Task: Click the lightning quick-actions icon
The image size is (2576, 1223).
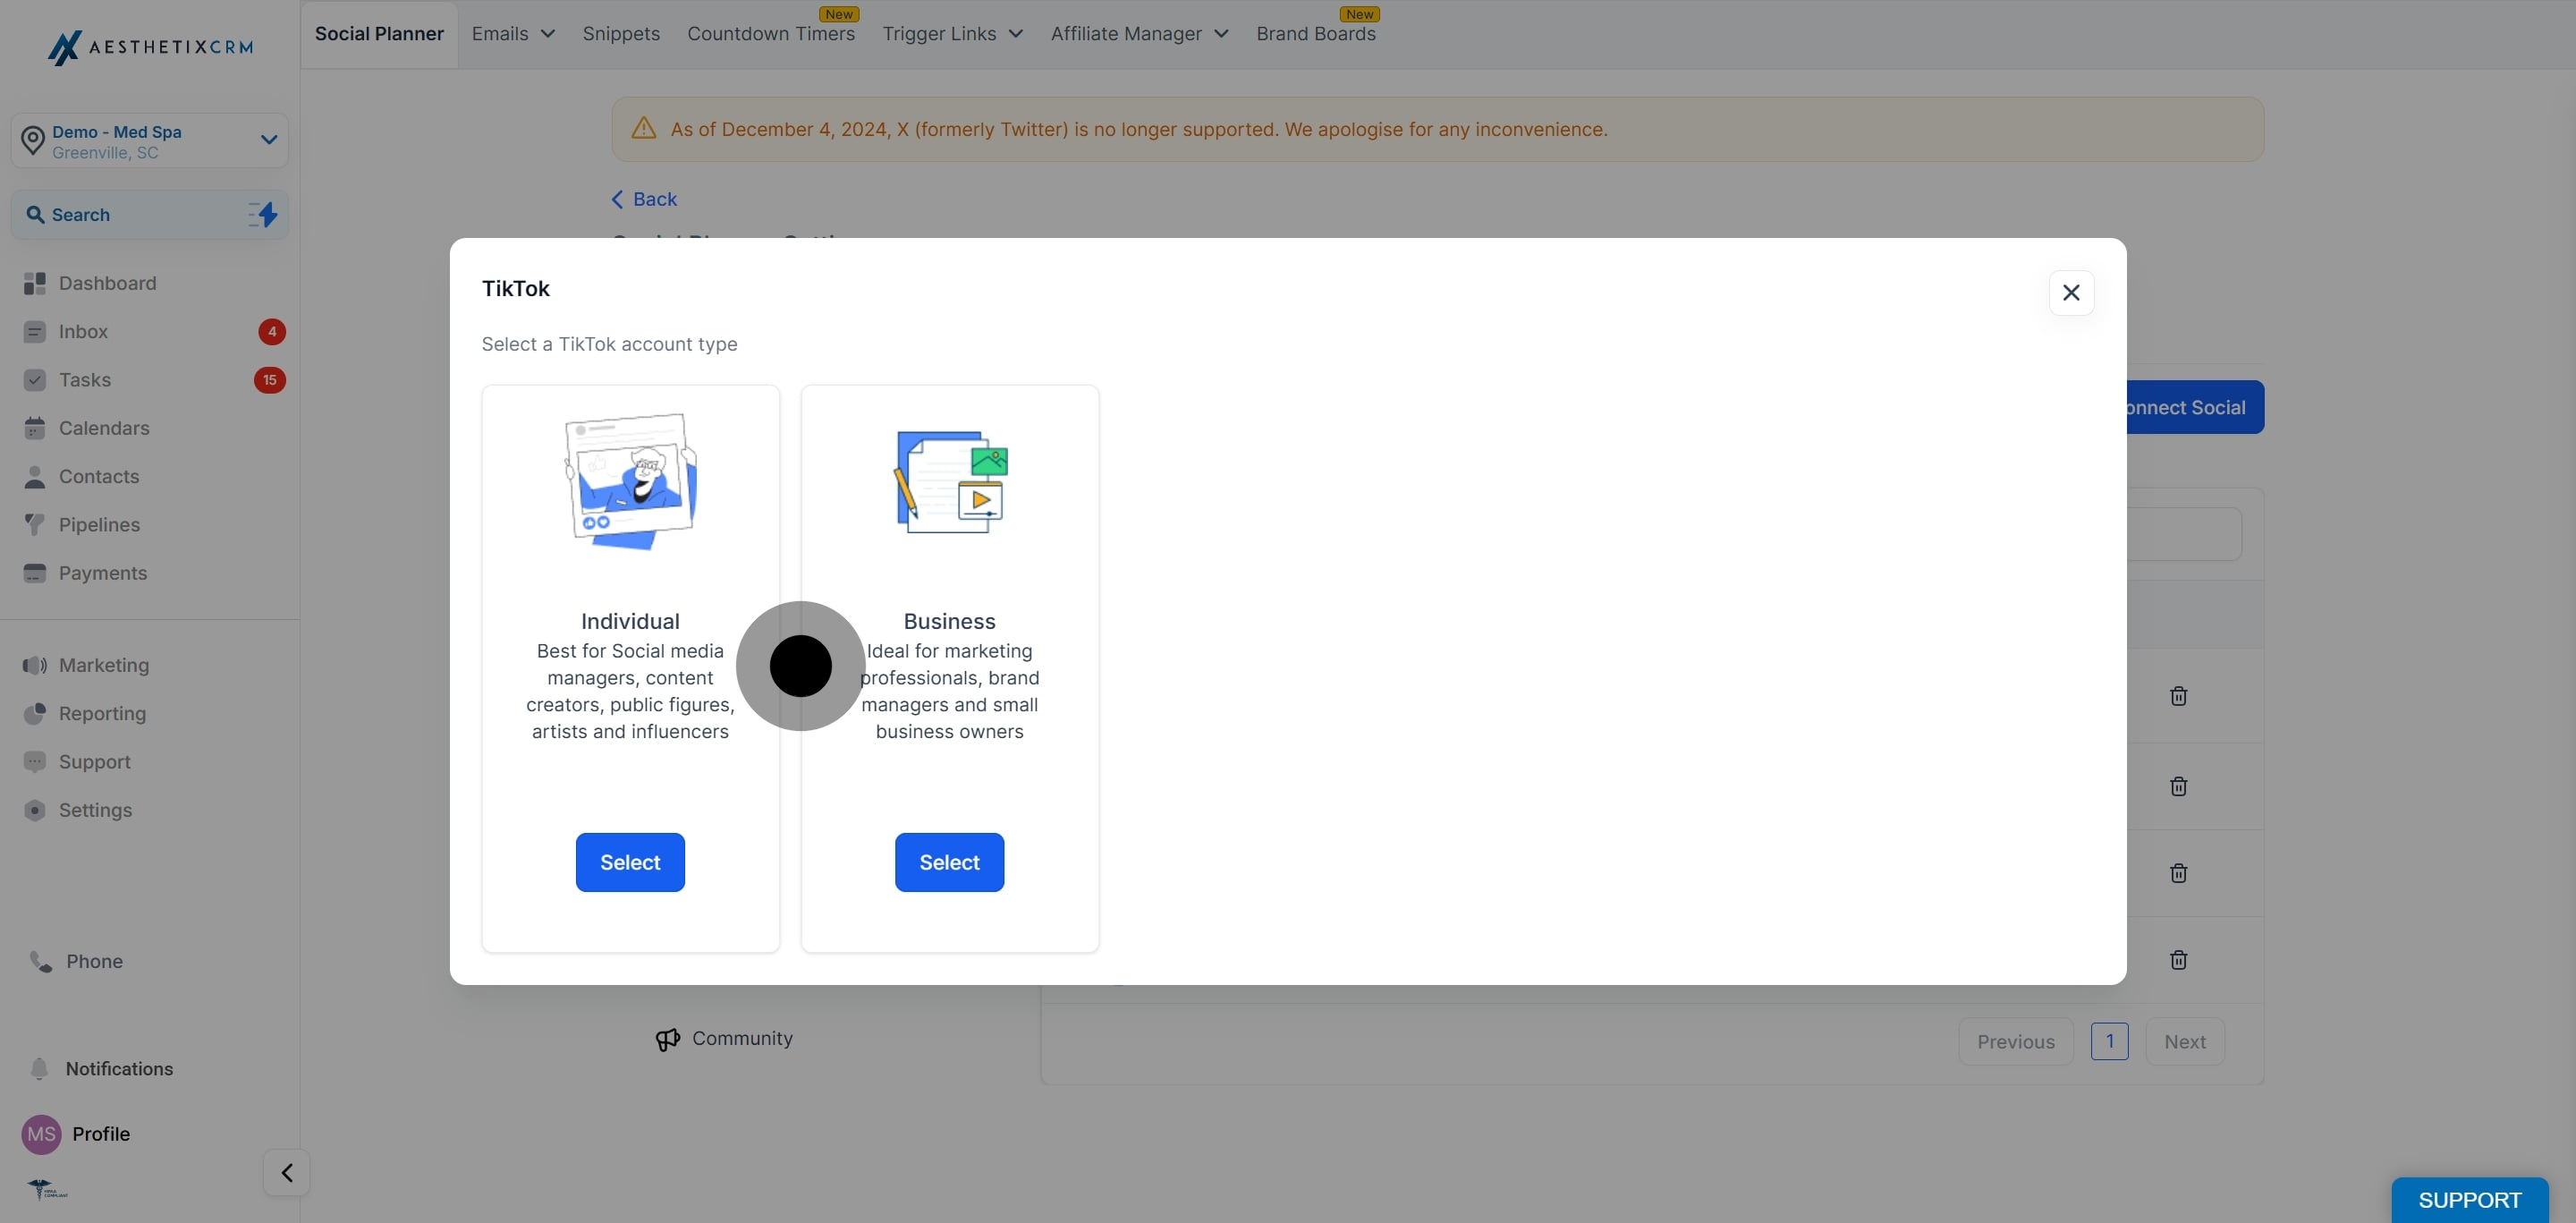Action: (263, 214)
